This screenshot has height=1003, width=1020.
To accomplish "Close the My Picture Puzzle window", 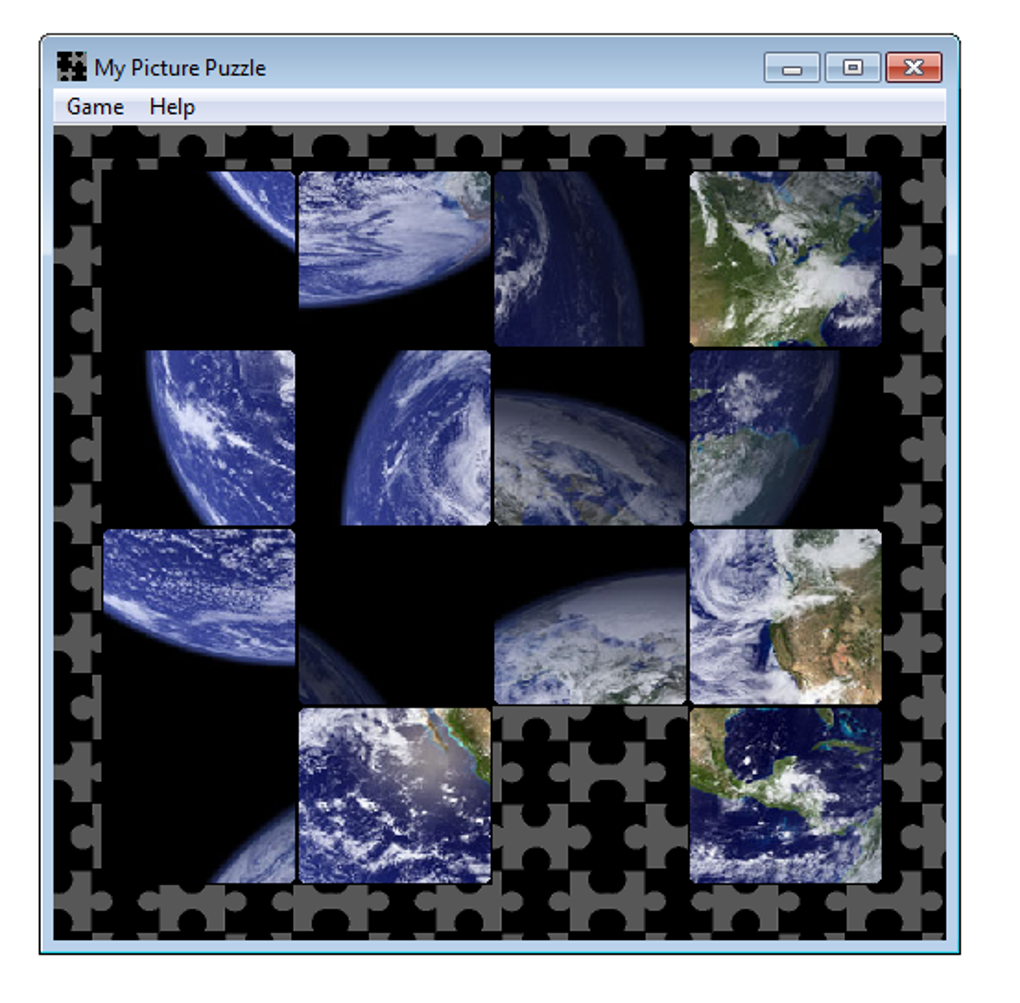I will (913, 68).
